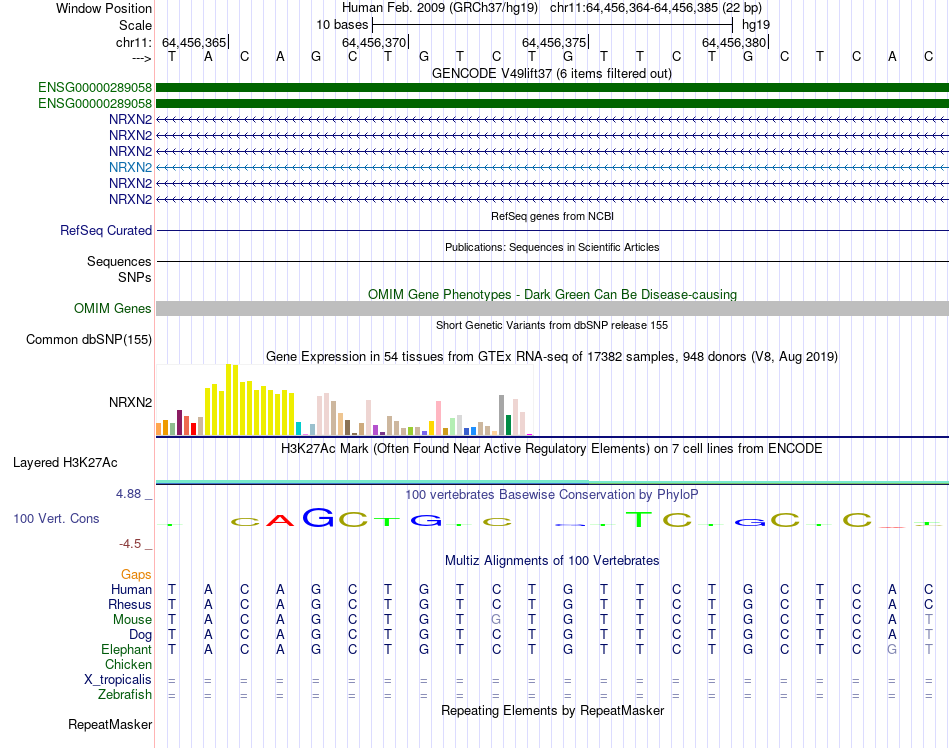This screenshot has height=748, width=950.
Task: Click the 10 bases scale text
Action: 342,25
